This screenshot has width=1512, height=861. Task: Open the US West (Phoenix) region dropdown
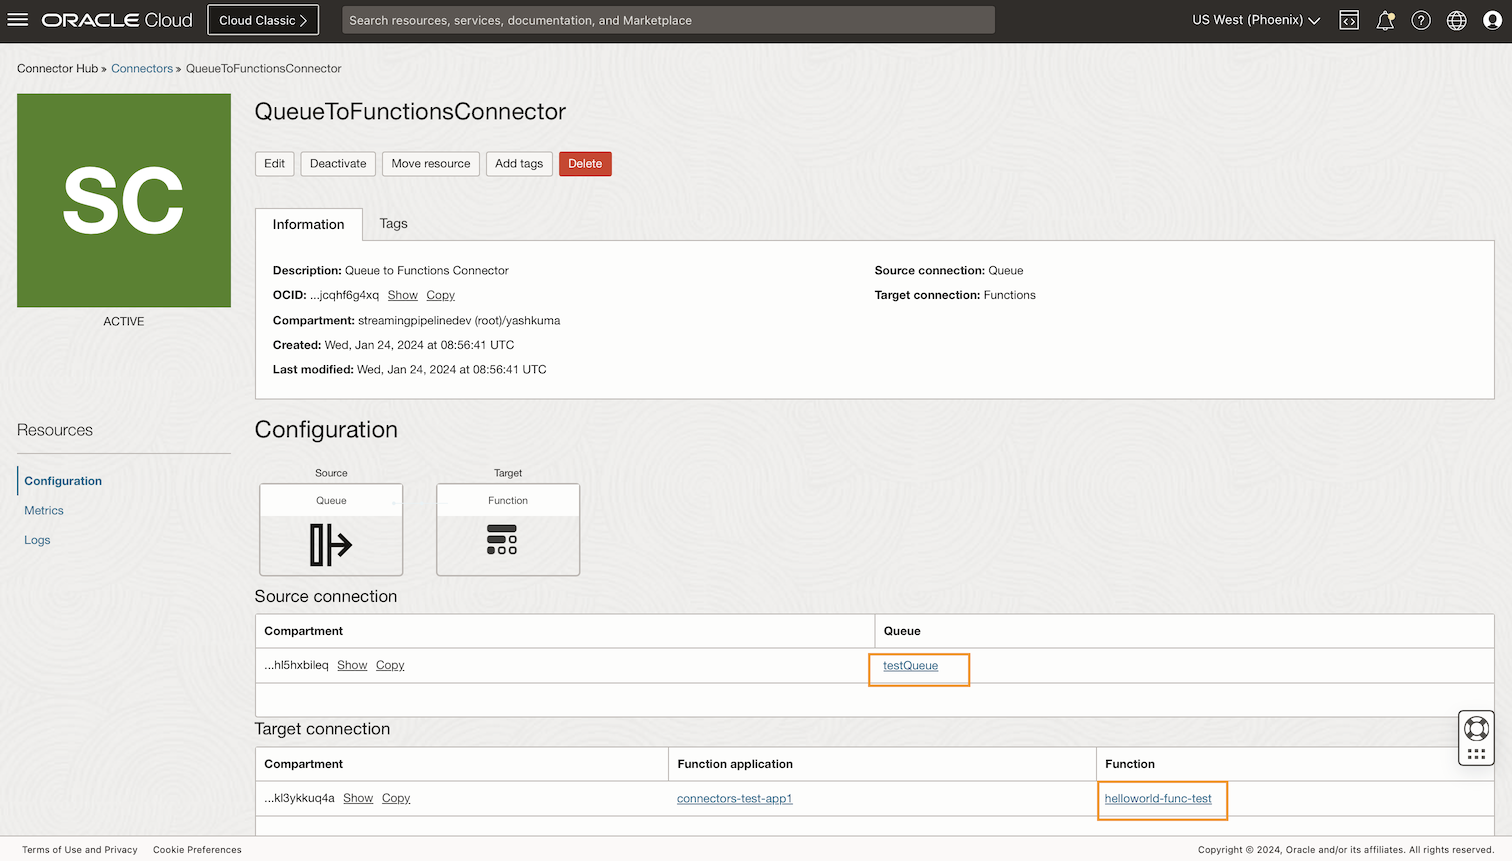click(x=1255, y=19)
